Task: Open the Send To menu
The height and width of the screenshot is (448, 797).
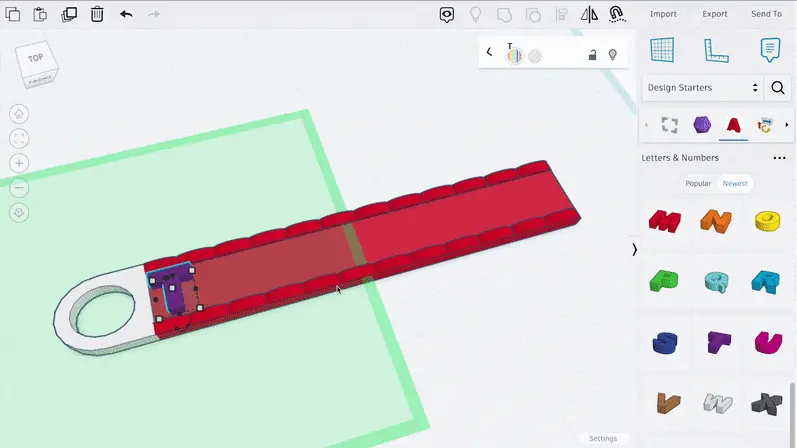Action: pos(767,14)
